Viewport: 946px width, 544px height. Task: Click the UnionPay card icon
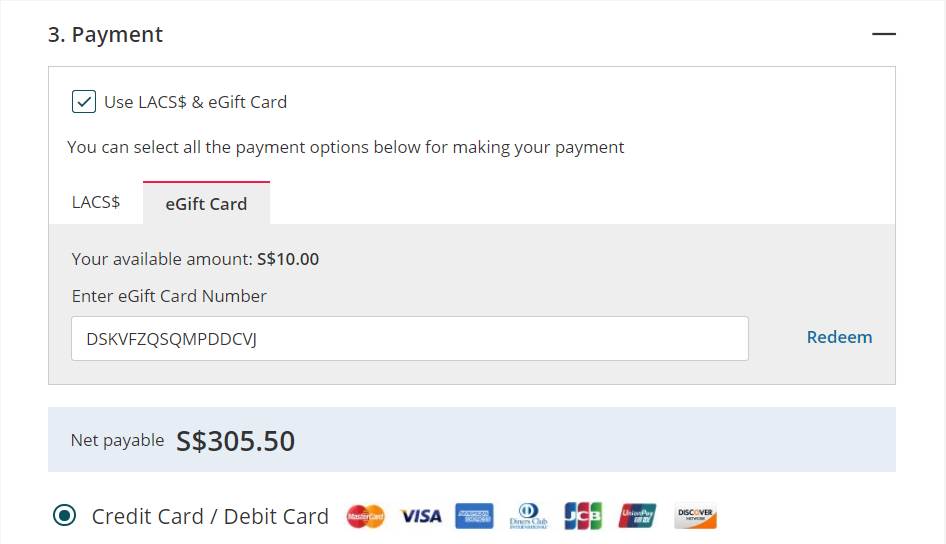637,516
